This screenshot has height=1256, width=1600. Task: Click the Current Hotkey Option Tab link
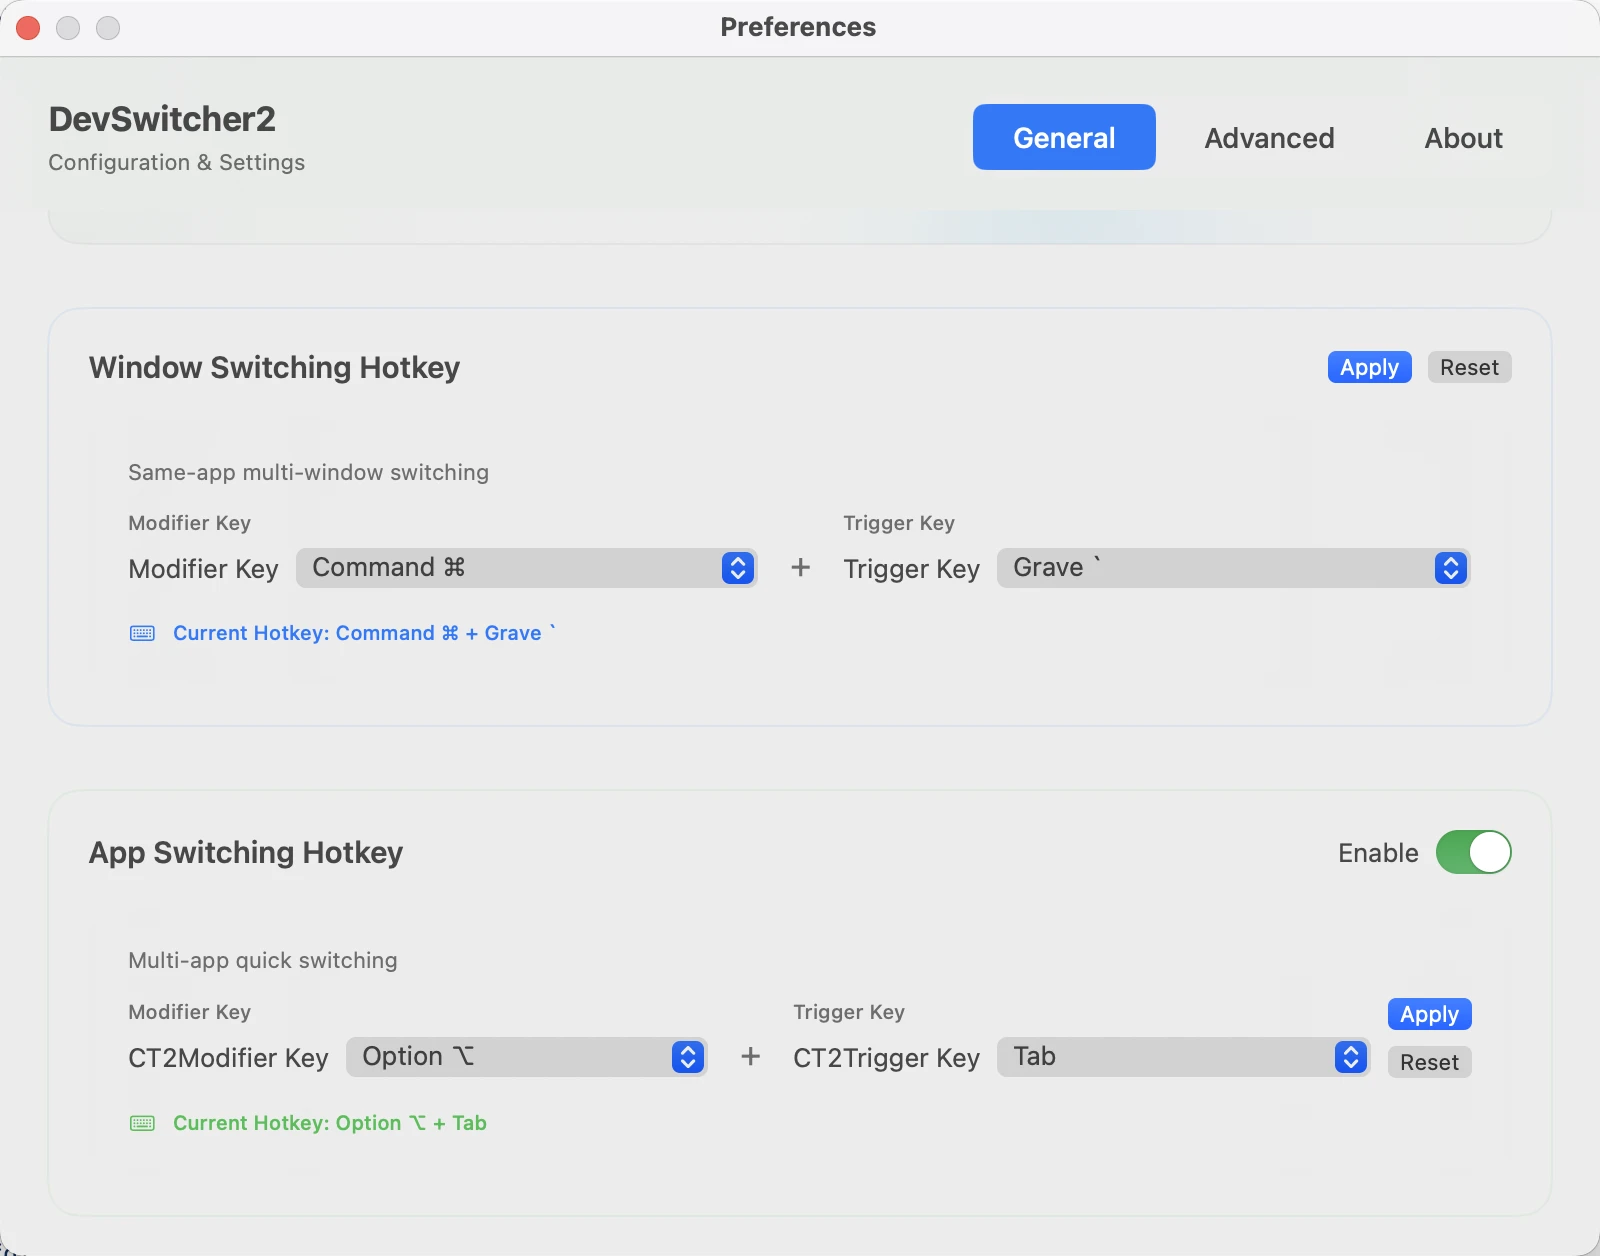[329, 1122]
